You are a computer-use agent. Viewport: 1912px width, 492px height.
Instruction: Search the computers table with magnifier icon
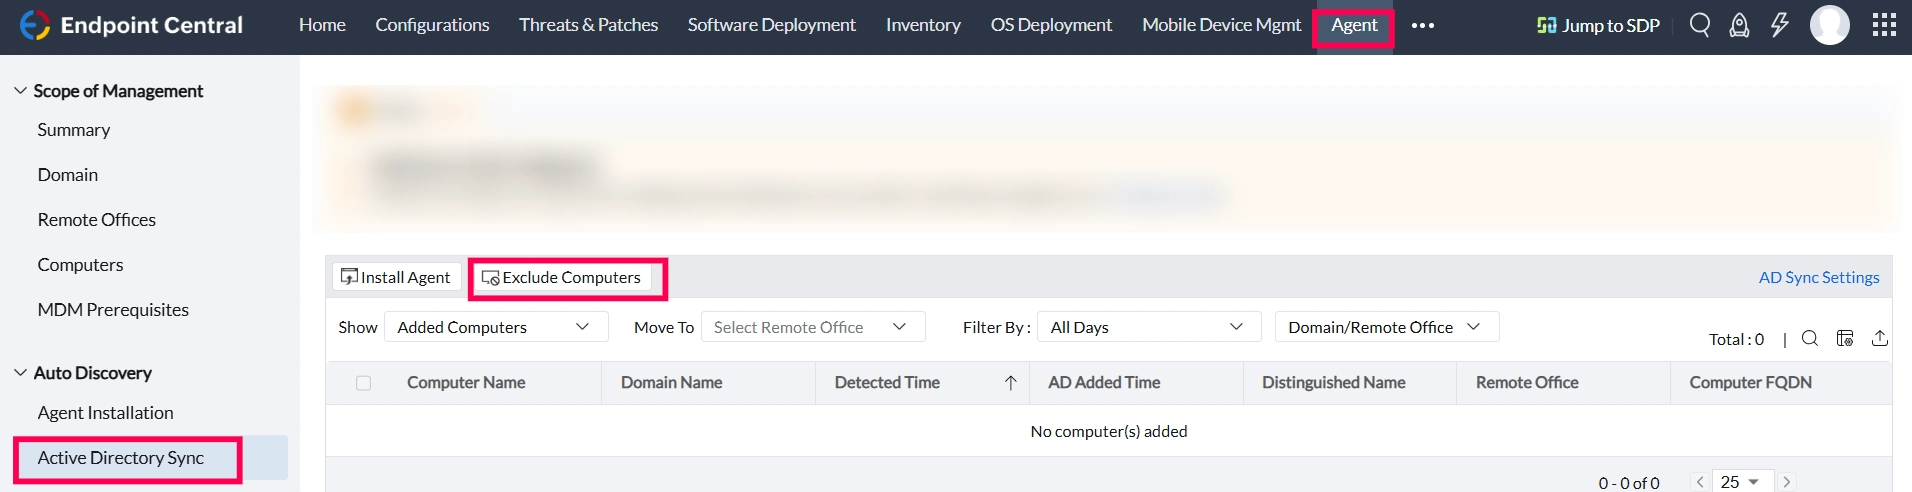coord(1810,338)
